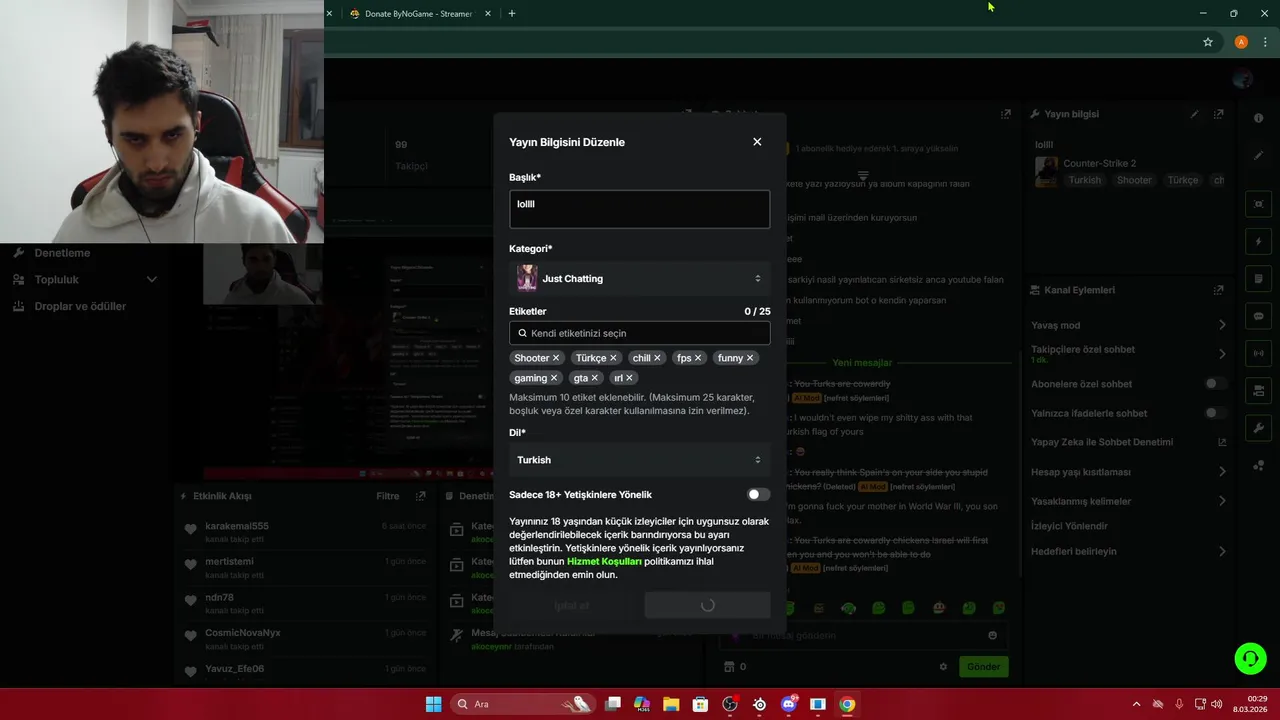The image size is (1280, 720).
Task: Open chat settings gear icon
Action: [943, 667]
